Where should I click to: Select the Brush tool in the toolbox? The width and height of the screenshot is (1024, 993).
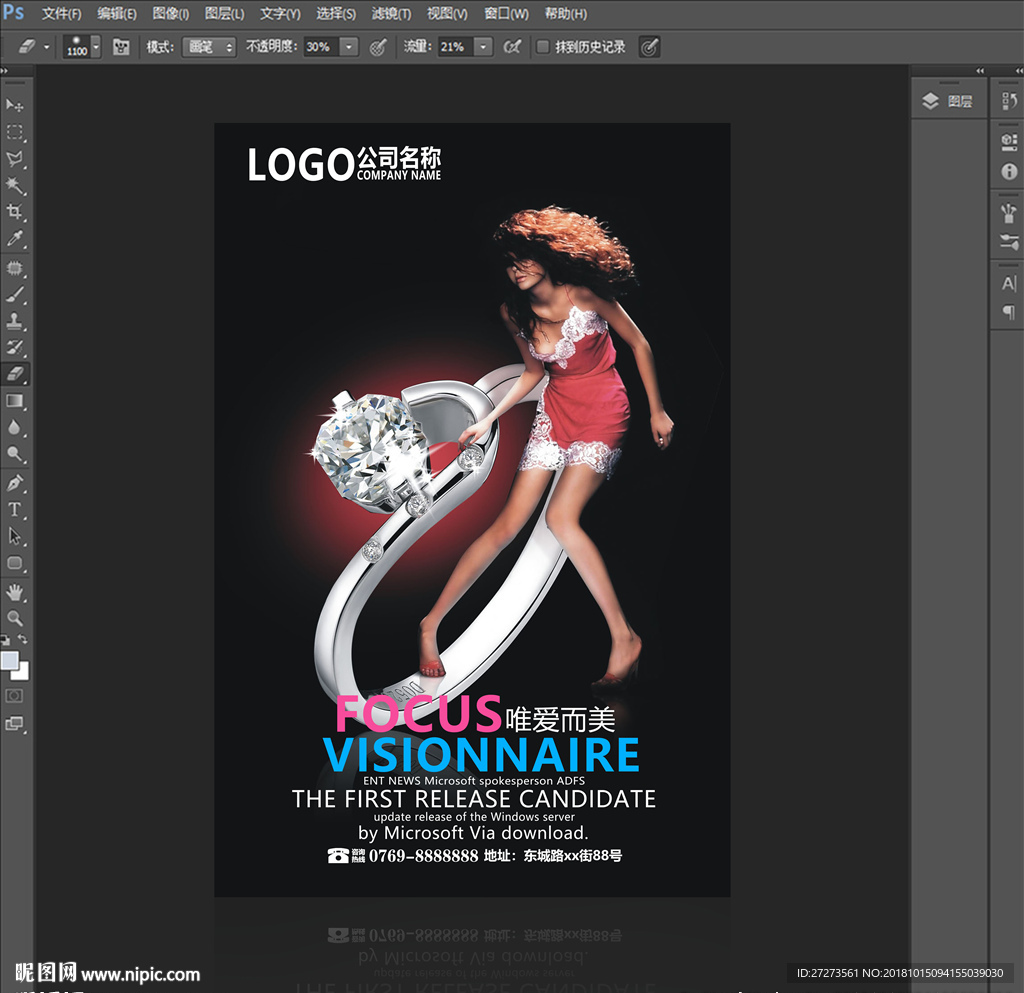pos(14,294)
